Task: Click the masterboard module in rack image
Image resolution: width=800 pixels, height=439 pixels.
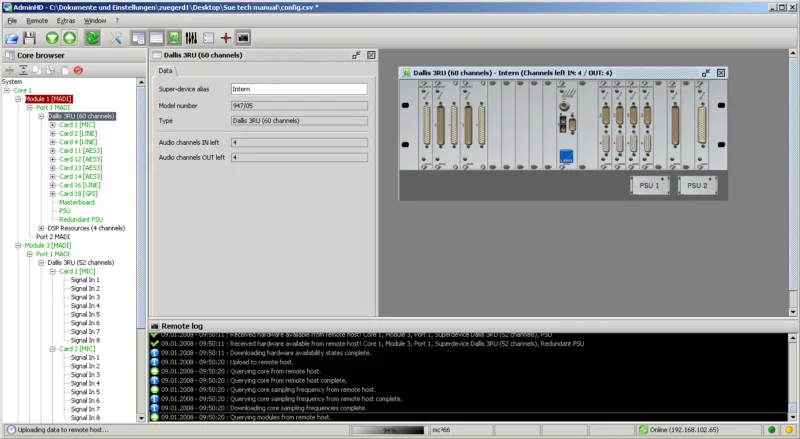Action: 566,125
